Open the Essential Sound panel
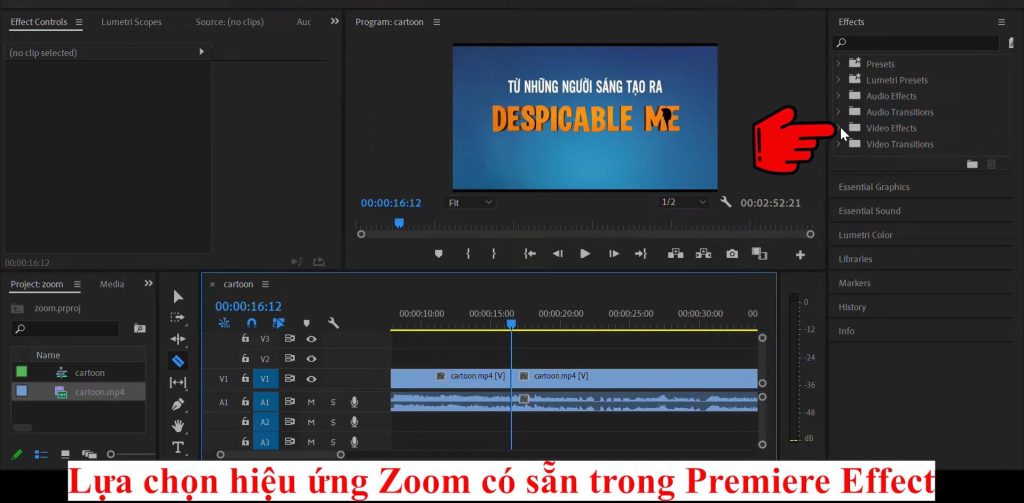The image size is (1024, 503). coord(869,211)
